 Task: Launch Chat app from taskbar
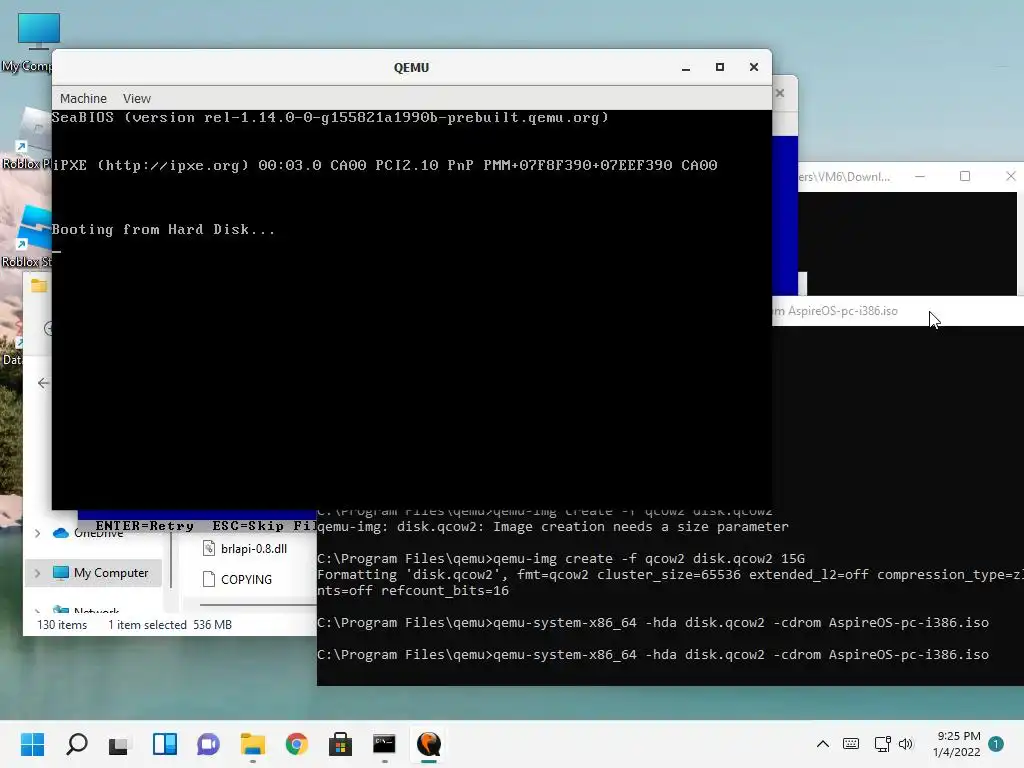pos(208,744)
